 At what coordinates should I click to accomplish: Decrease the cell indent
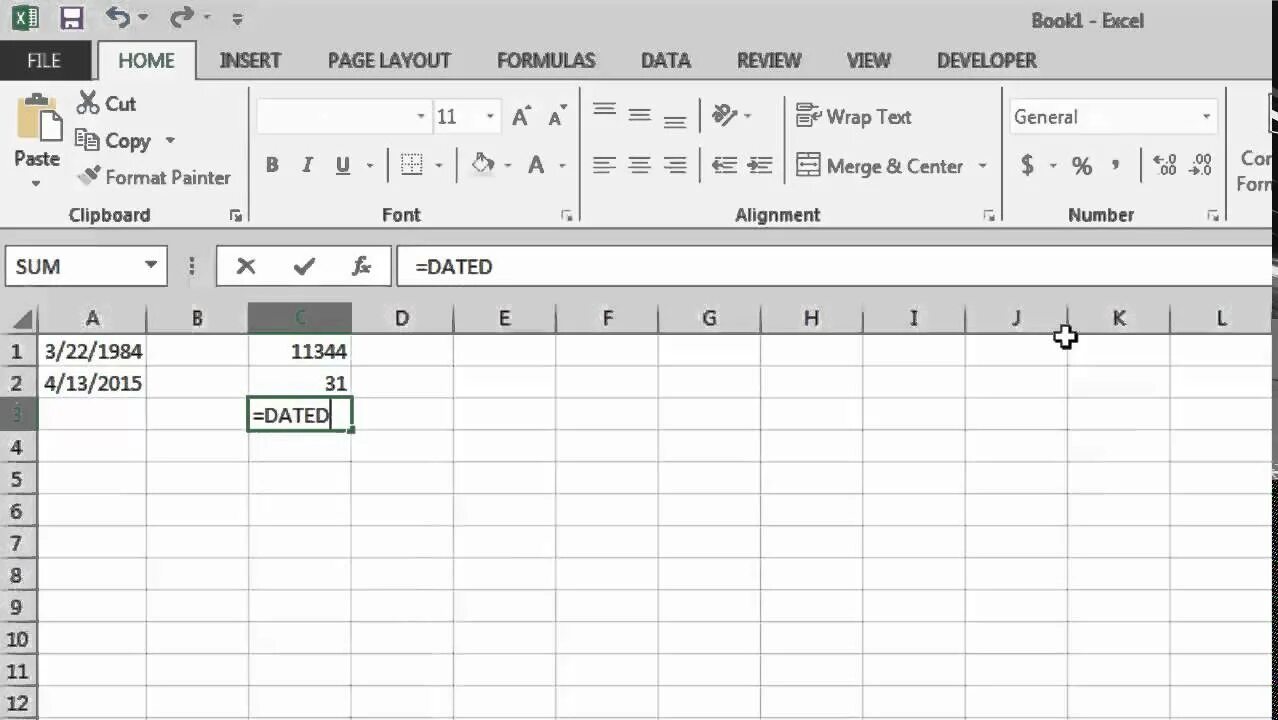pos(724,166)
